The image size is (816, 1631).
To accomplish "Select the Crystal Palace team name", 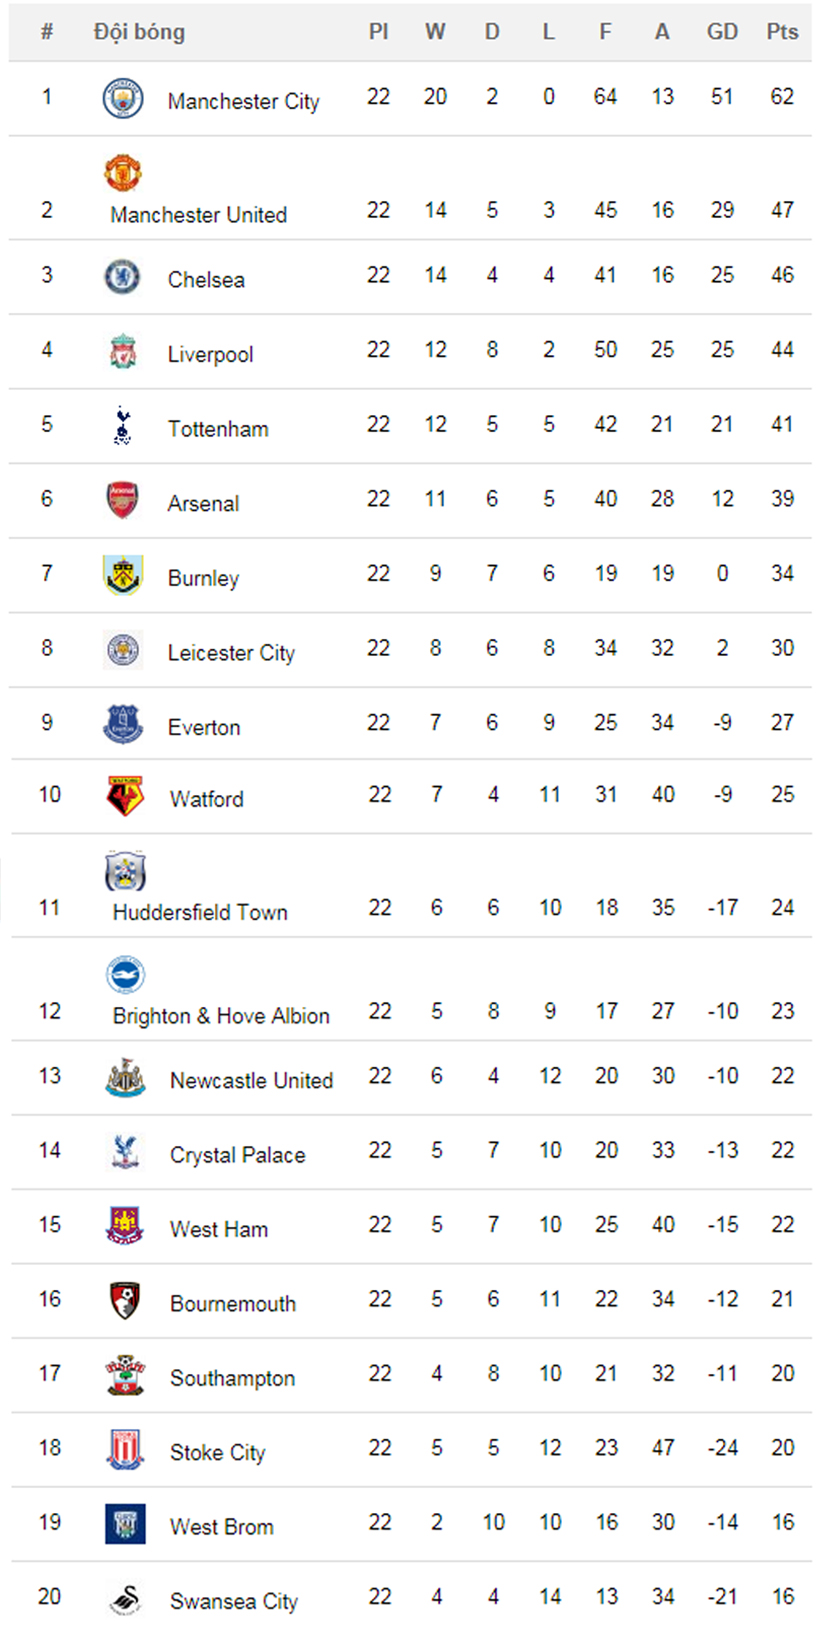I will (237, 1155).
